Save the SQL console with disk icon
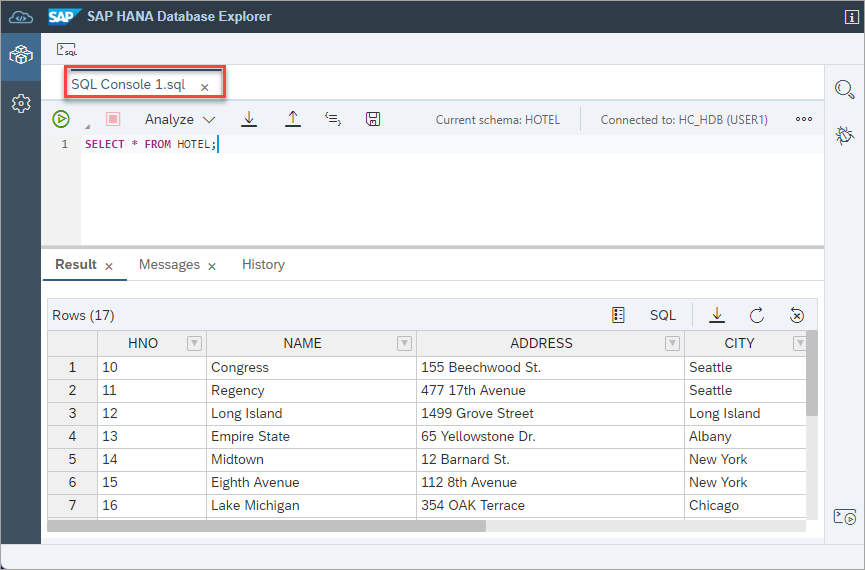865x570 pixels. click(x=373, y=119)
